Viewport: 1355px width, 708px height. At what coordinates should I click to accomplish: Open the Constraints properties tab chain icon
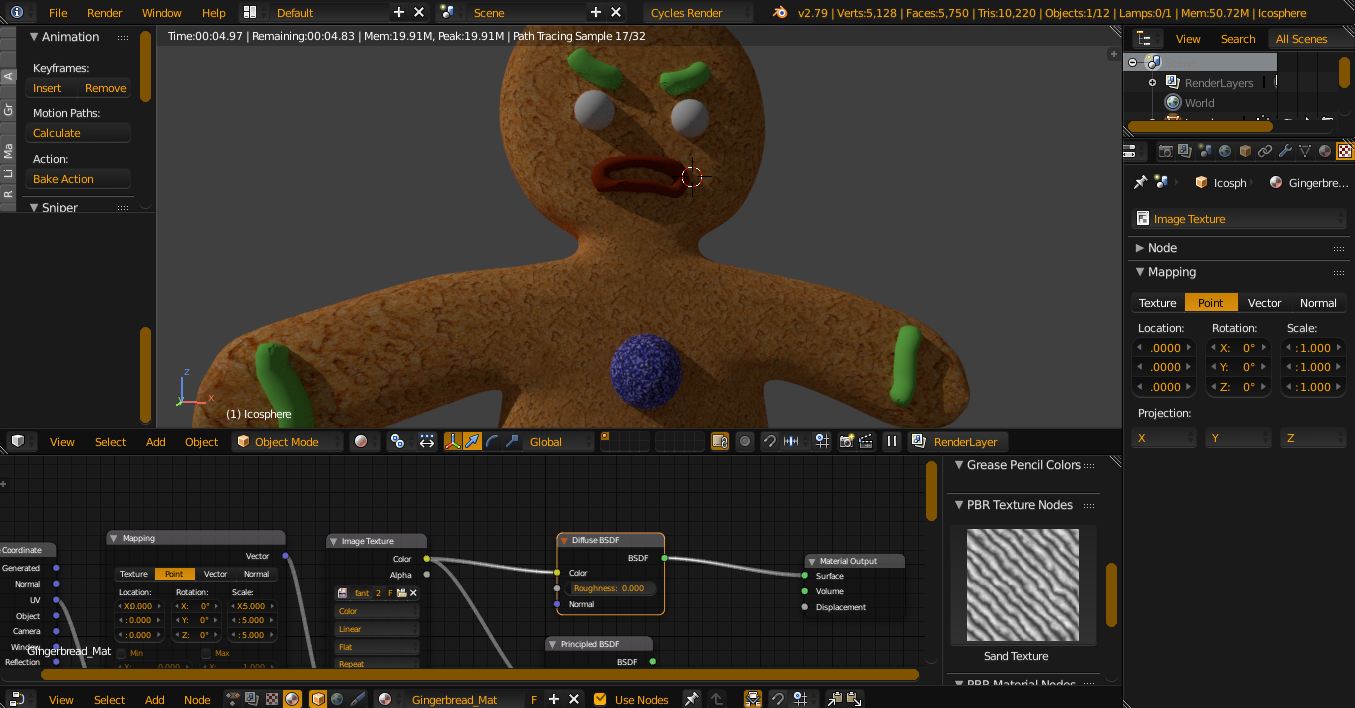[1265, 151]
